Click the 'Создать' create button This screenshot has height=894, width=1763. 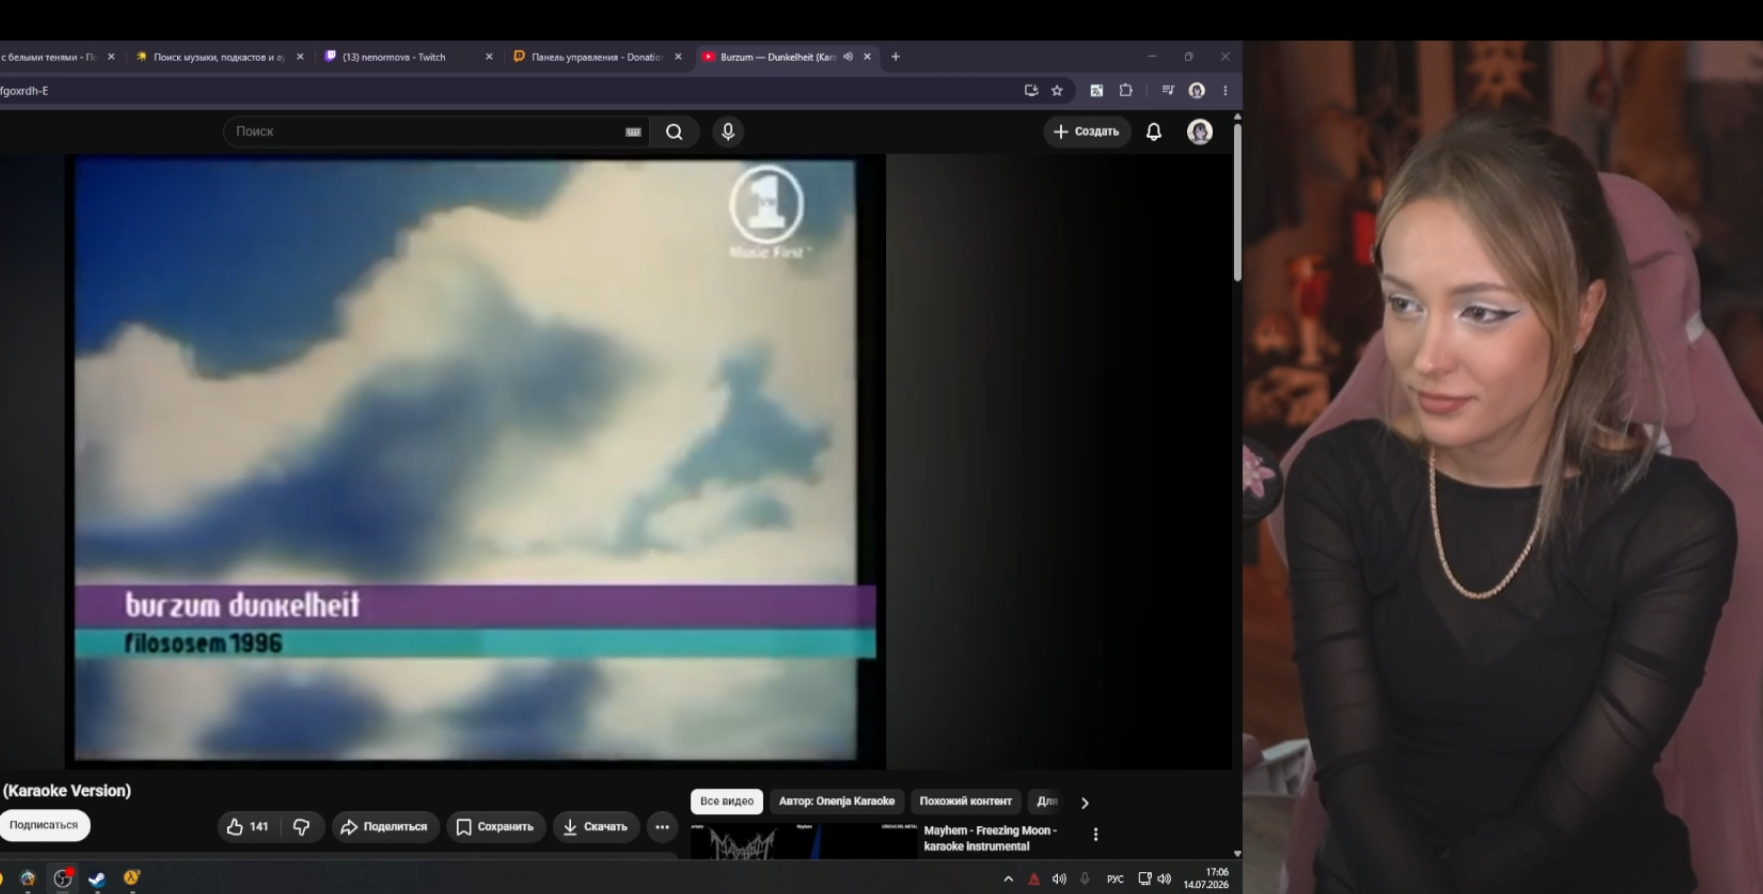pyautogui.click(x=1087, y=132)
